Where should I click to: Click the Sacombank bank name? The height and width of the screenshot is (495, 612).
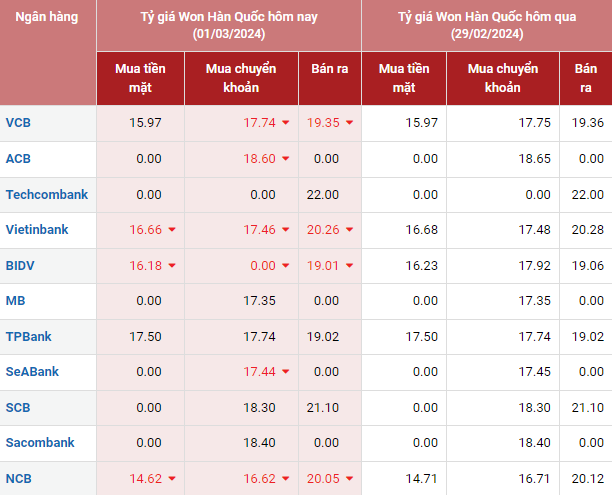click(39, 442)
